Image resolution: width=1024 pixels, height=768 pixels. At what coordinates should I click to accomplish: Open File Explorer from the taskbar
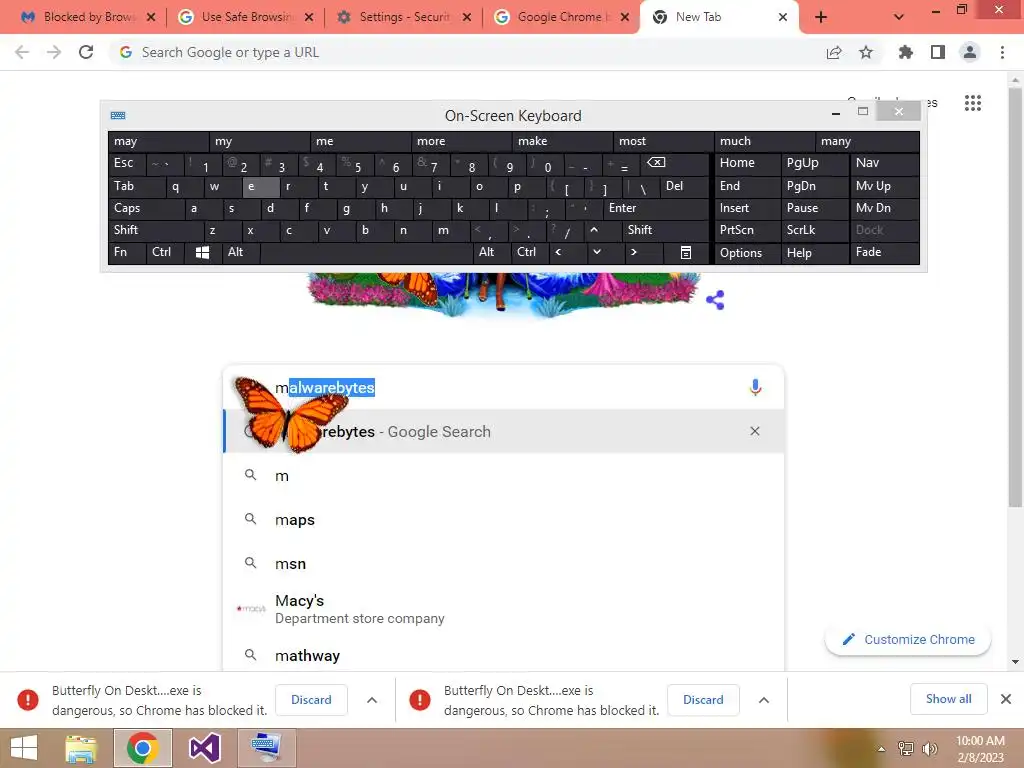tap(81, 748)
